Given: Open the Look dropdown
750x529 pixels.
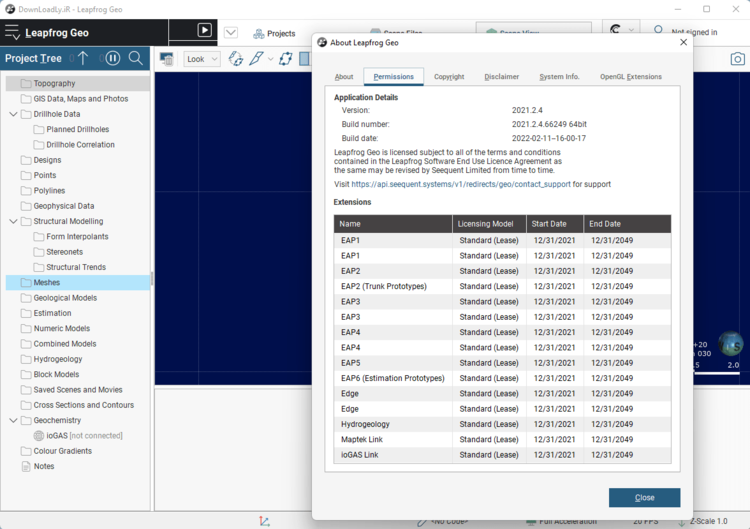Looking at the screenshot, I should point(202,59).
